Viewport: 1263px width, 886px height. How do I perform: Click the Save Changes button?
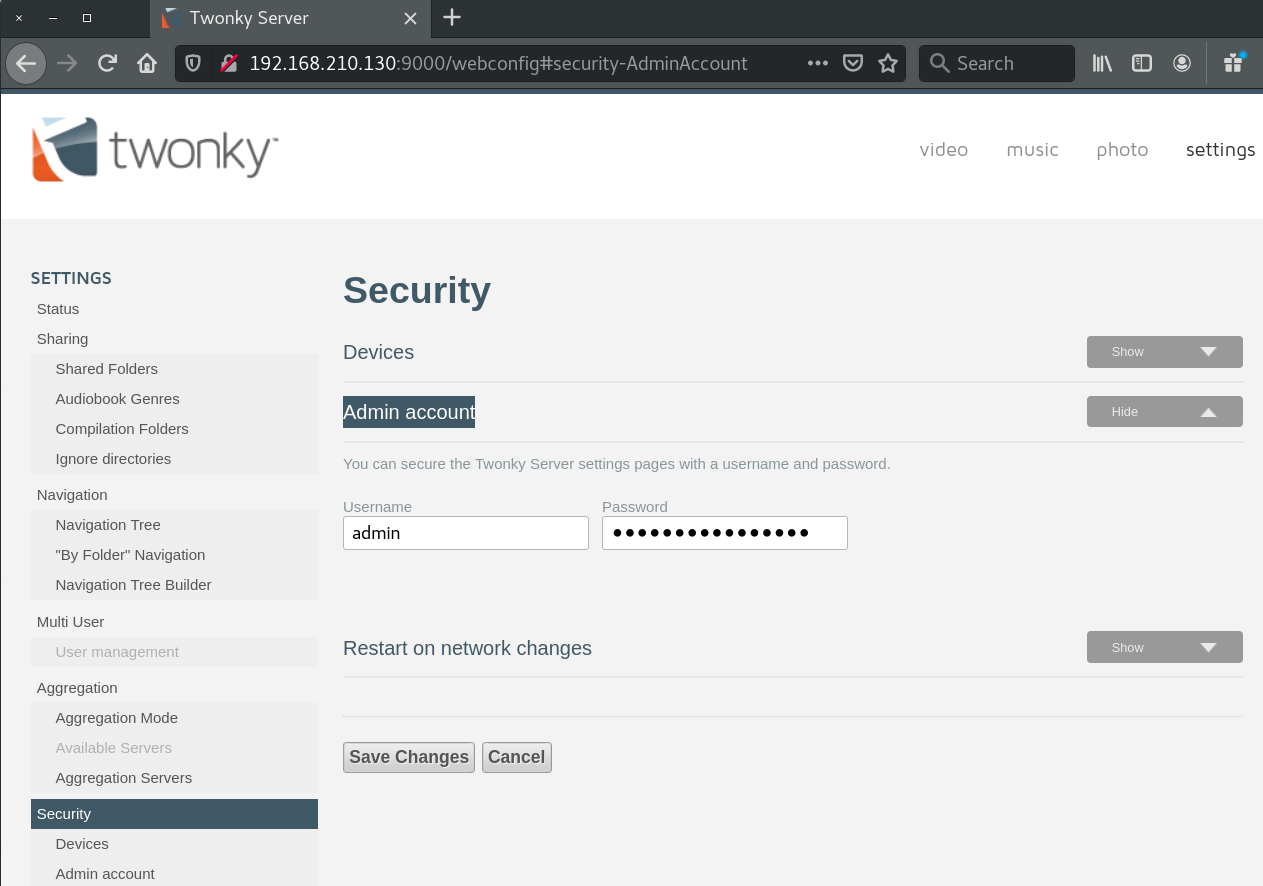coord(409,757)
